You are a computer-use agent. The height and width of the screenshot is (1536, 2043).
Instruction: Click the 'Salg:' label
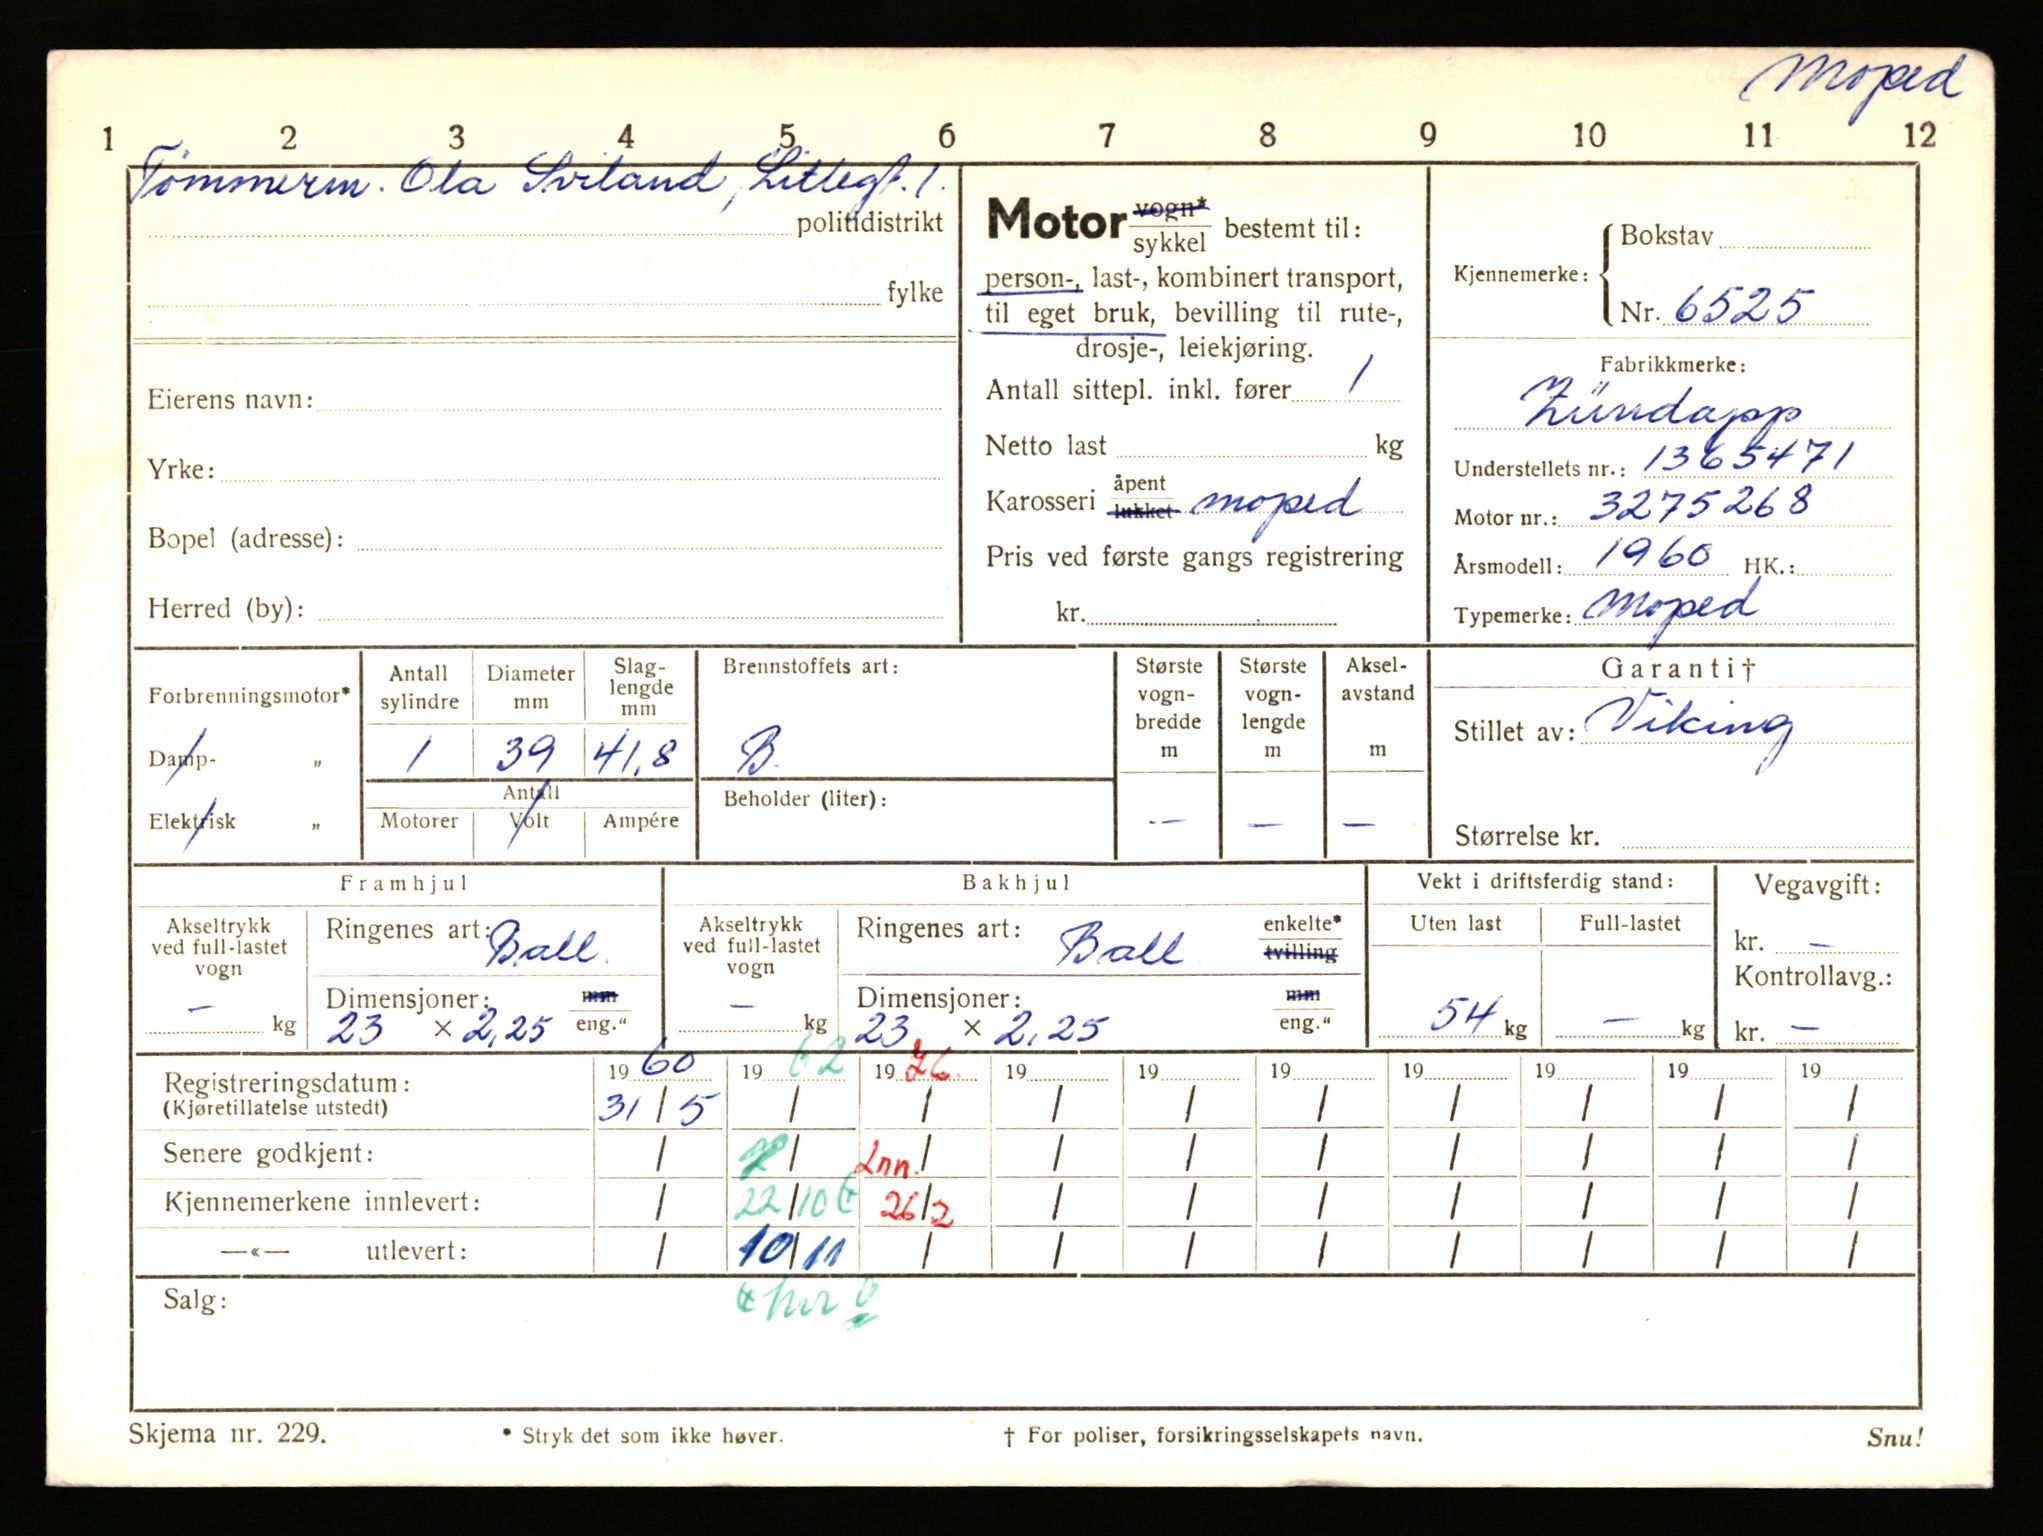pyautogui.click(x=195, y=1300)
